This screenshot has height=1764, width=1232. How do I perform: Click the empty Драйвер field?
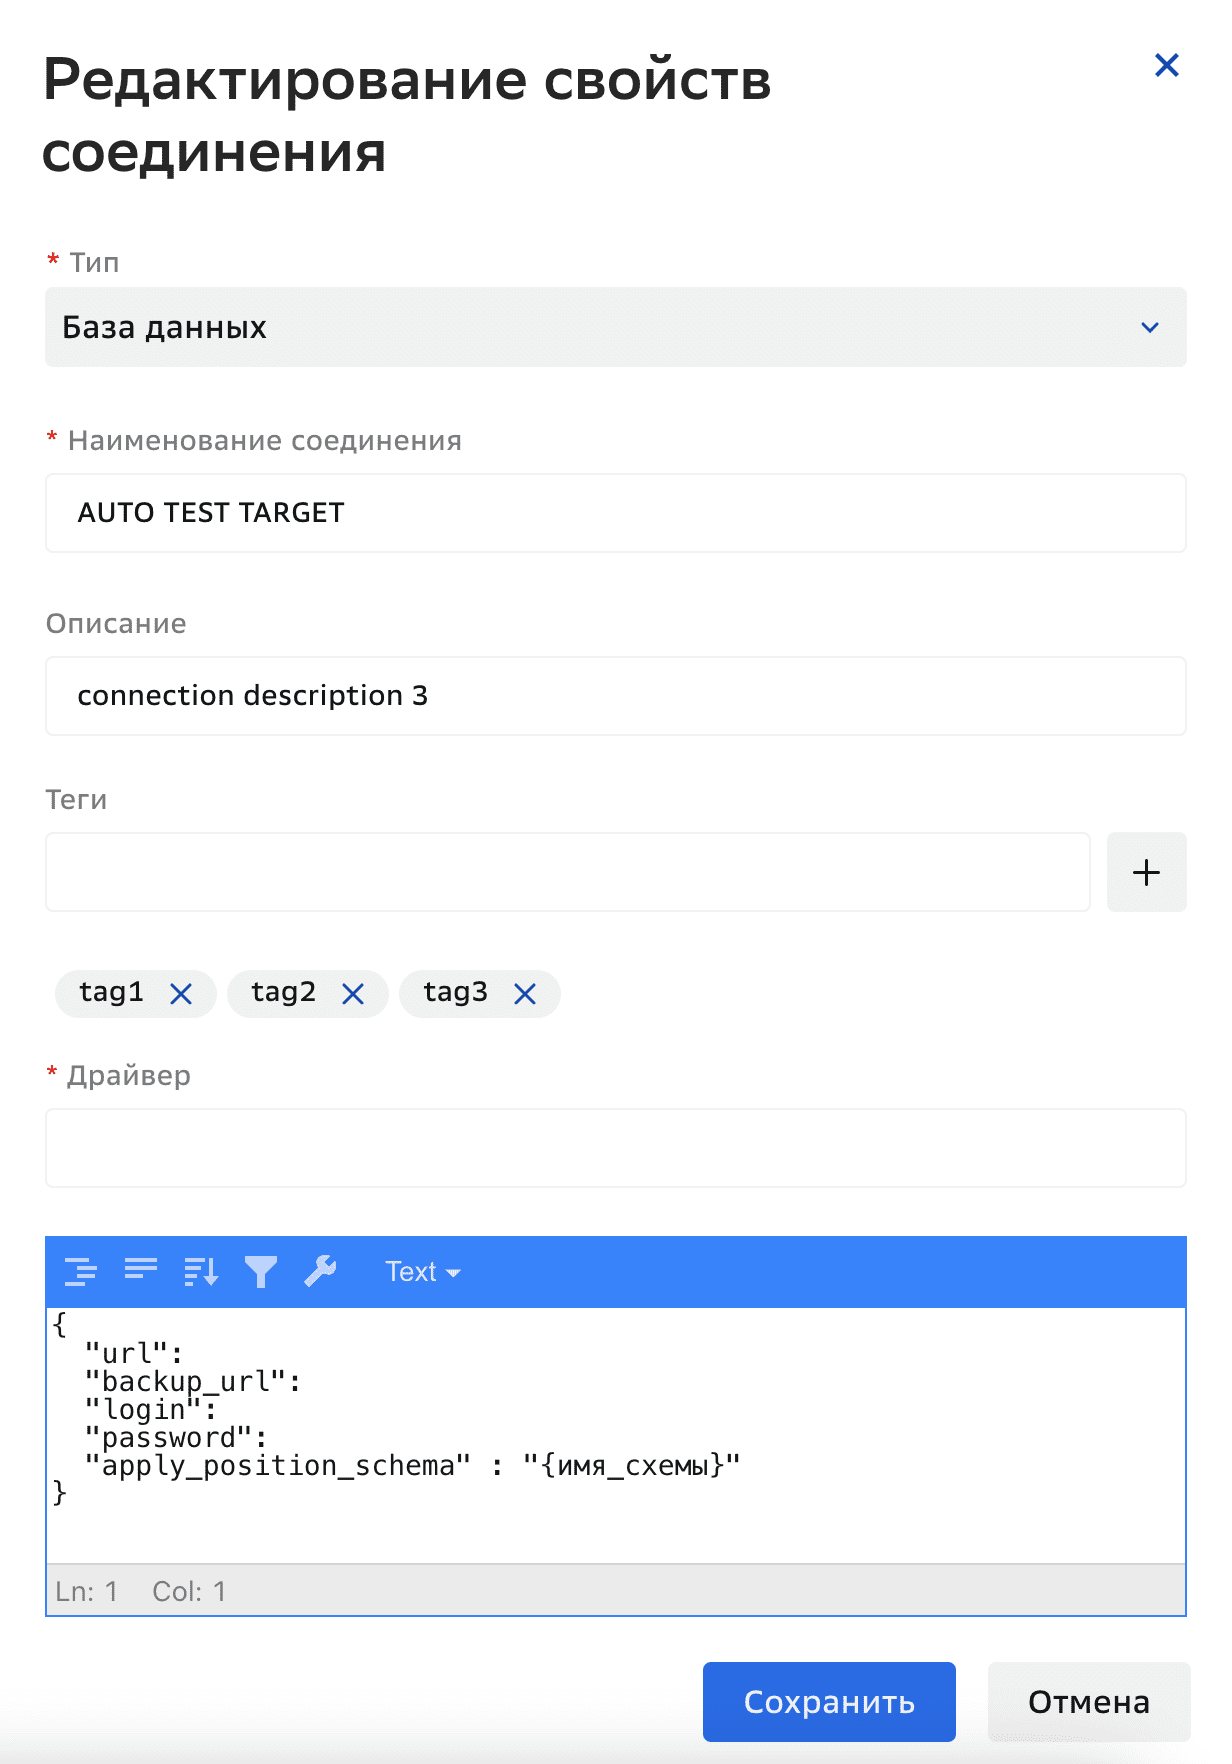pyautogui.click(x=615, y=1148)
